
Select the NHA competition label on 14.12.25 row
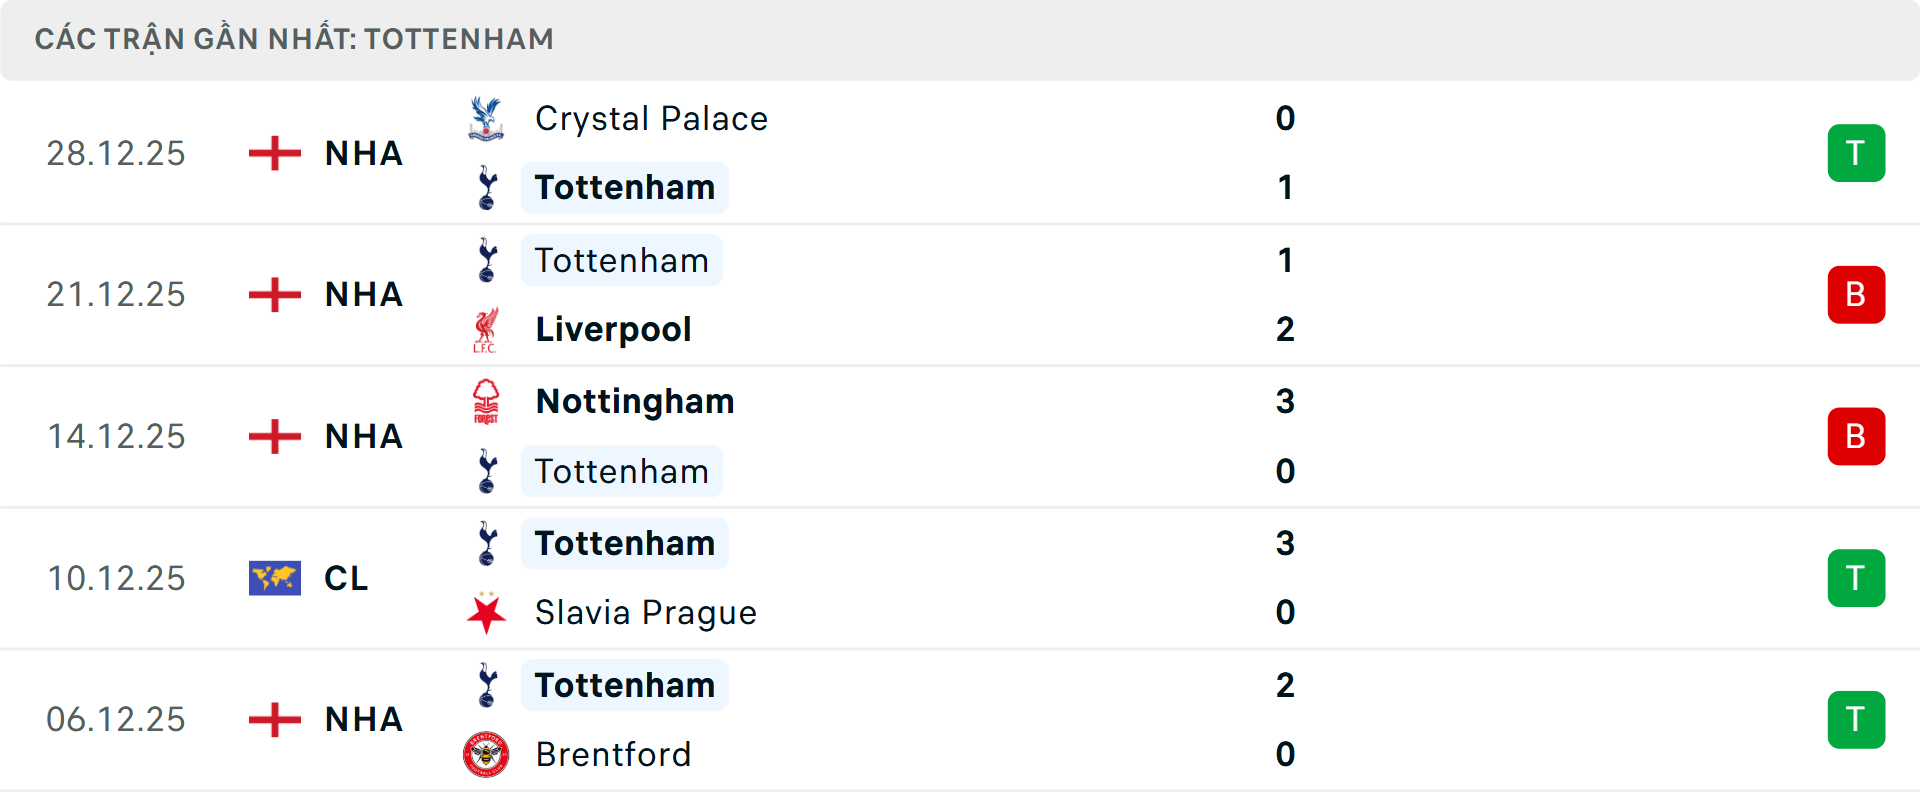pos(363,436)
